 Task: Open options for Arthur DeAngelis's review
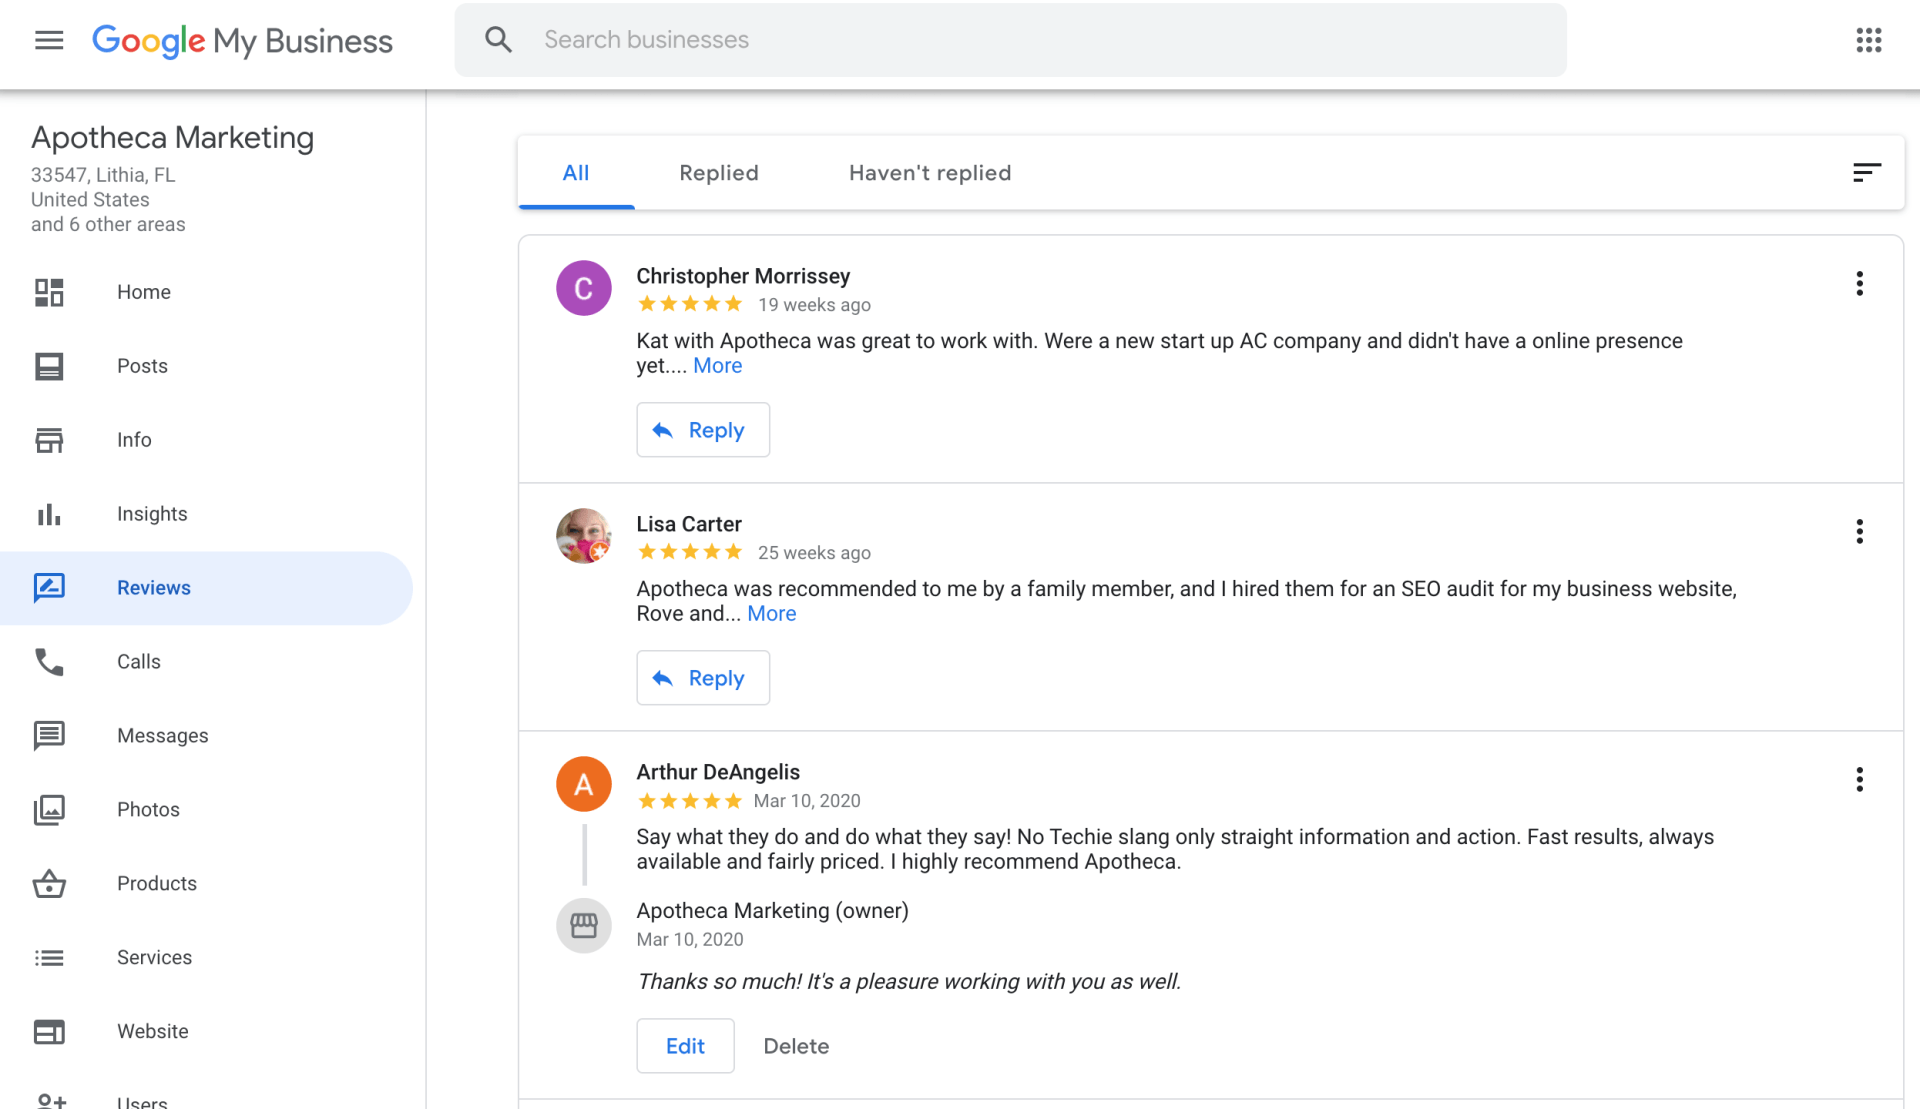pos(1859,780)
